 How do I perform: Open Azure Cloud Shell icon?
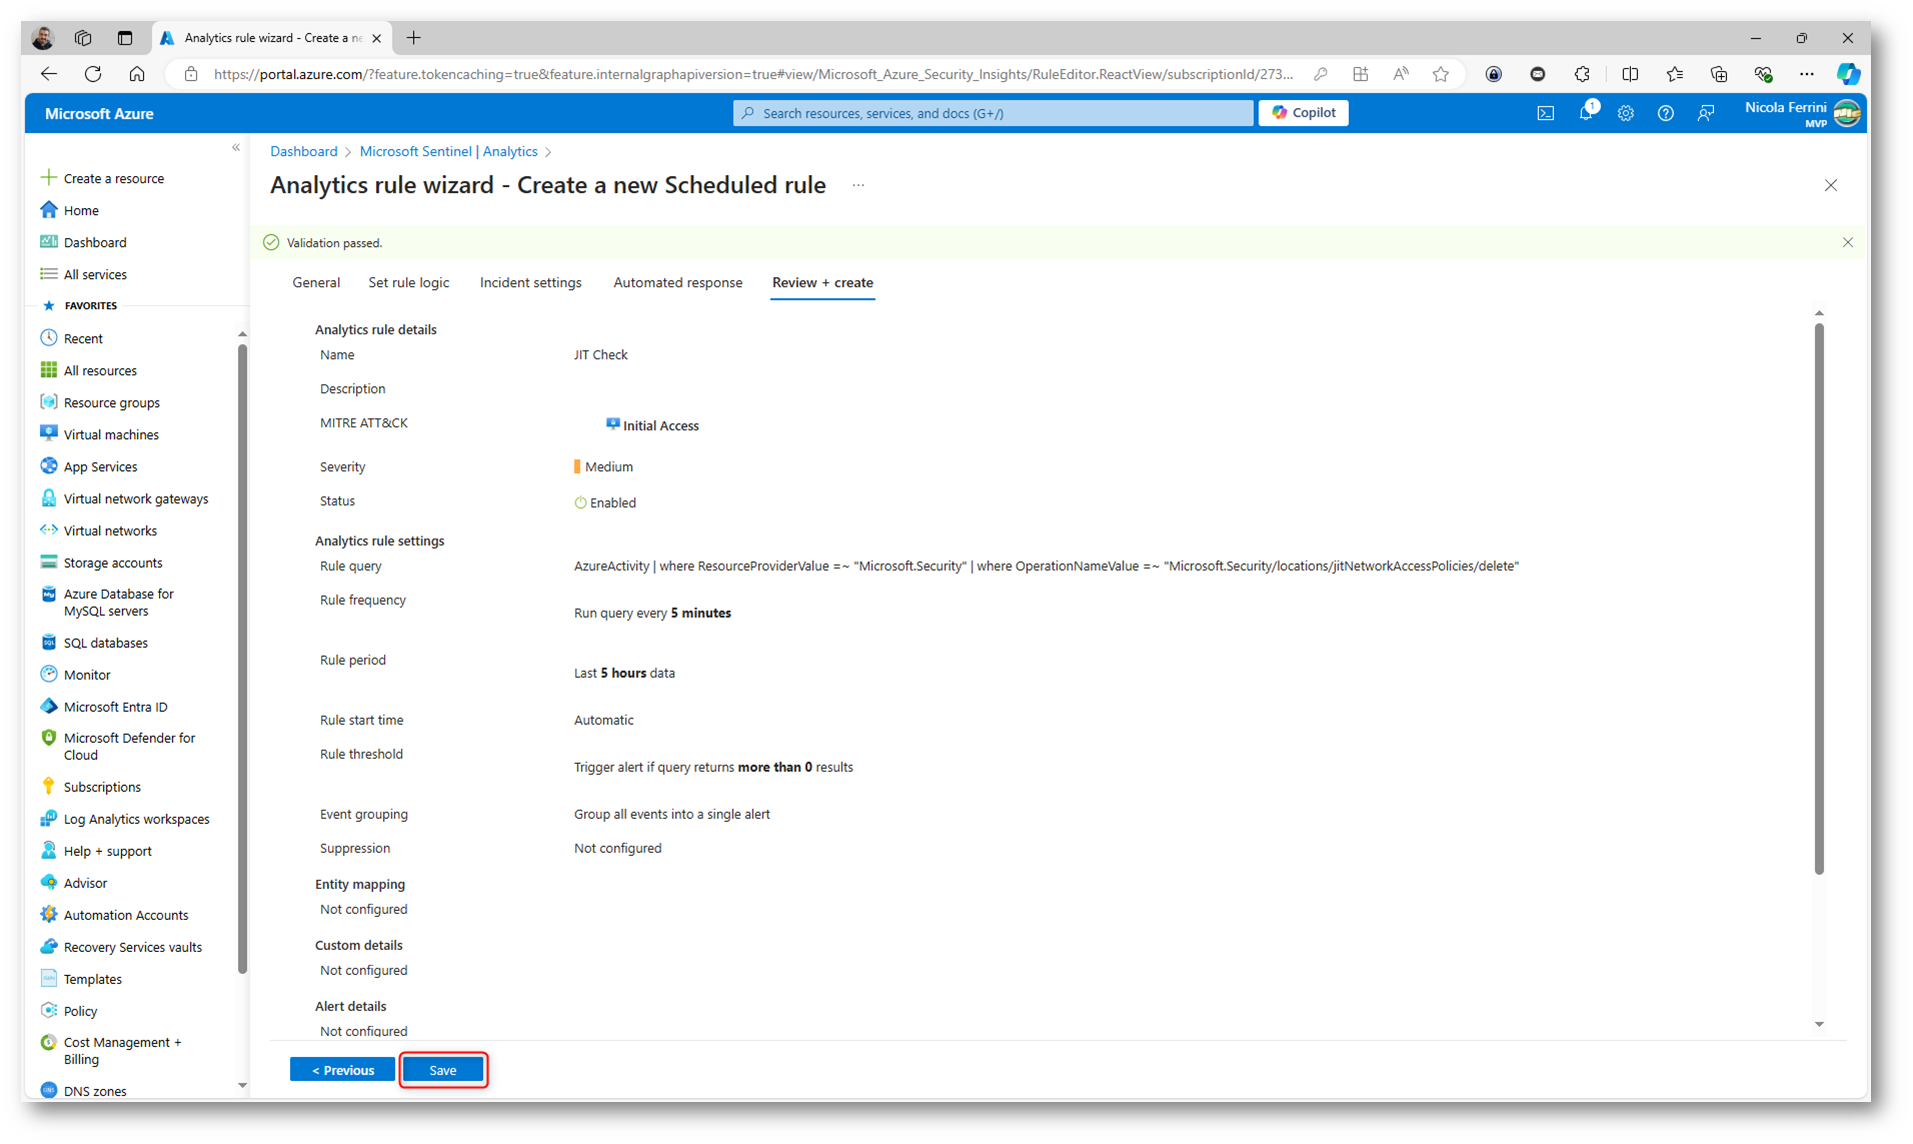click(1545, 113)
